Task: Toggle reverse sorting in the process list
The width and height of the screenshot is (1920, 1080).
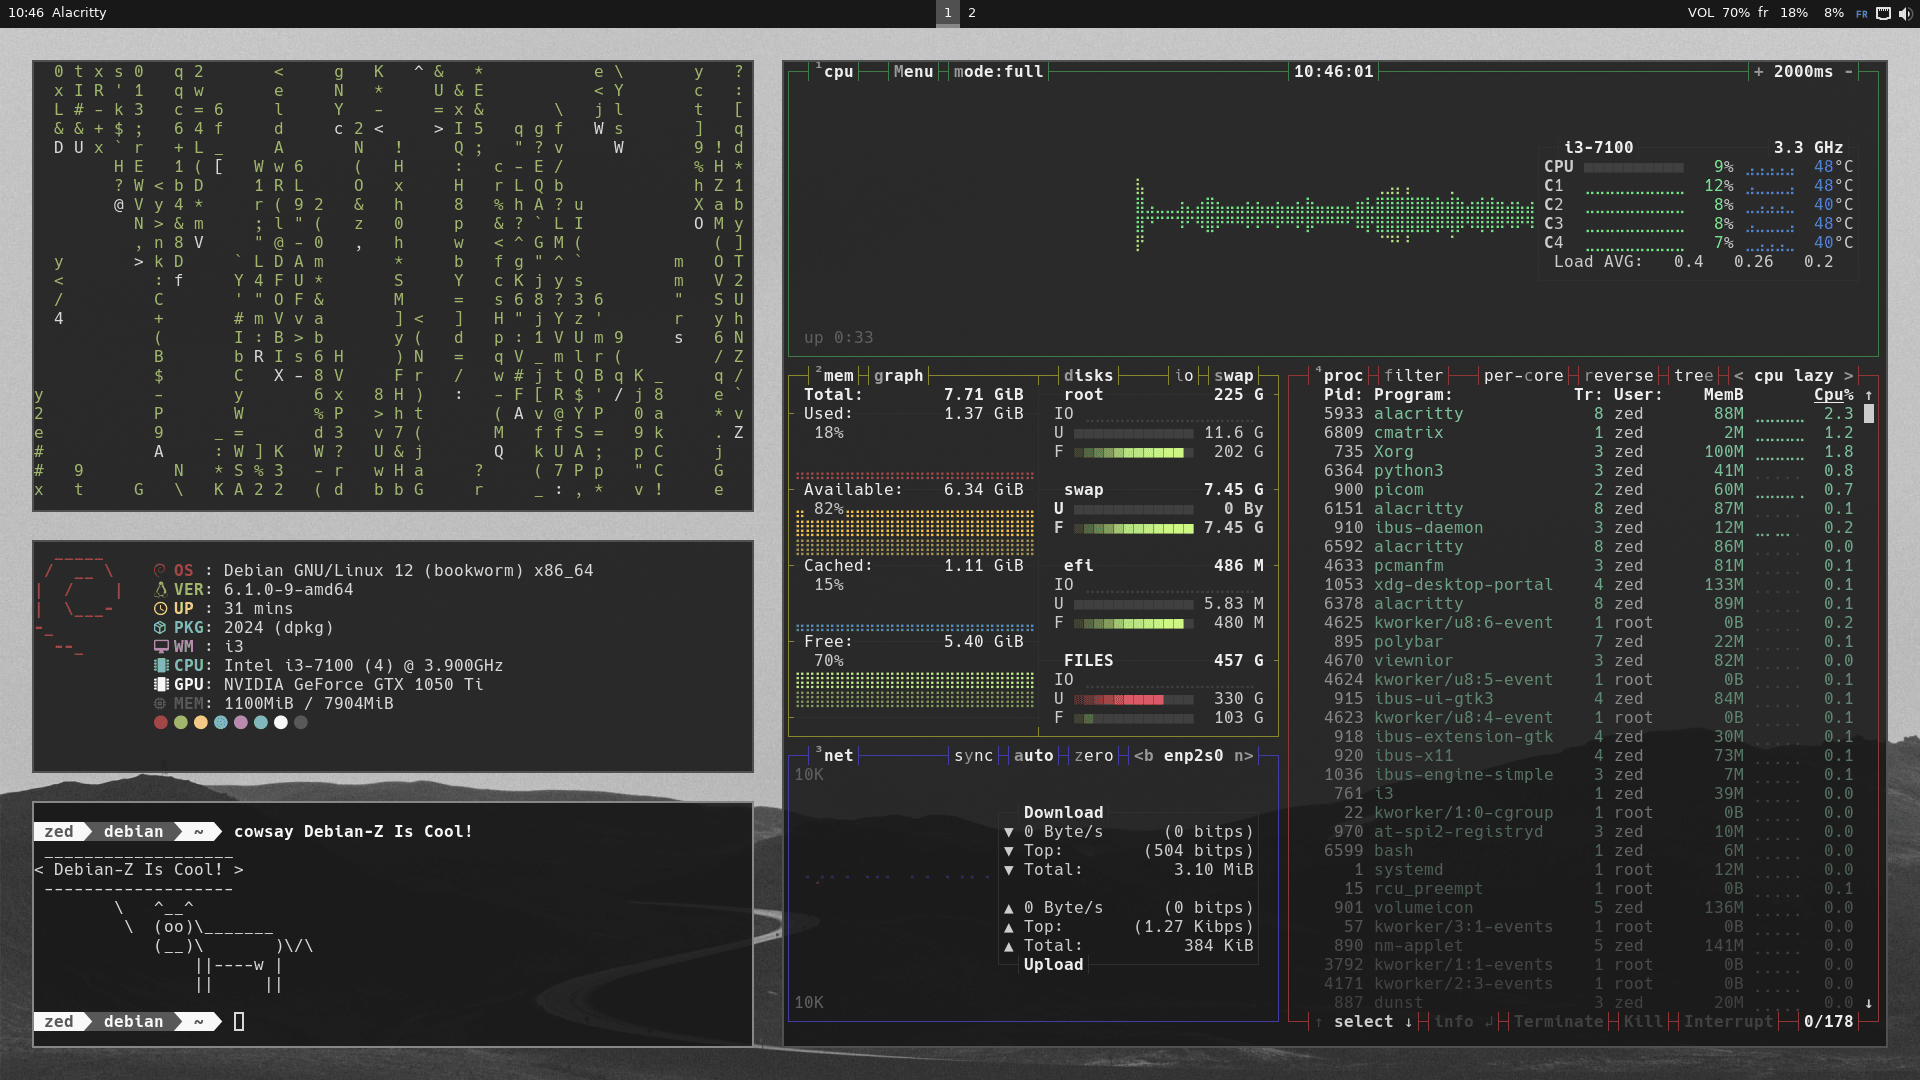Action: (x=1620, y=375)
